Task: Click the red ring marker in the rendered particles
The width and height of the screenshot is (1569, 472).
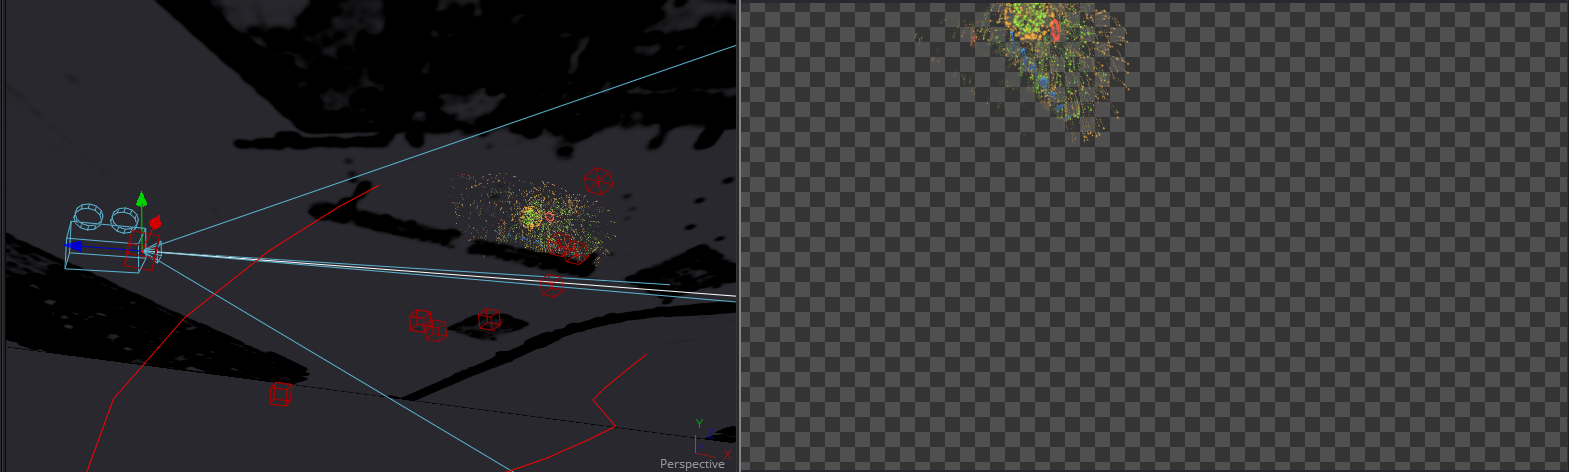Action: 1054,30
